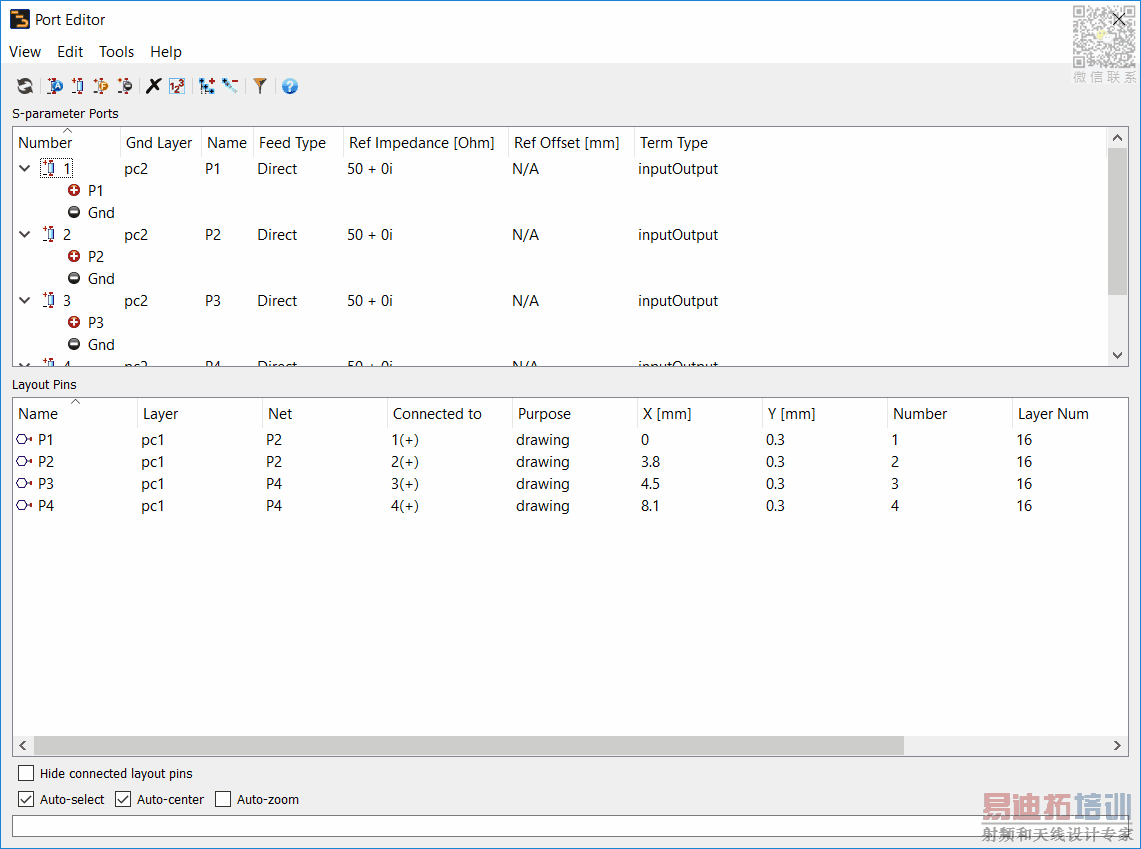Click the auto-create port icon

[54, 86]
